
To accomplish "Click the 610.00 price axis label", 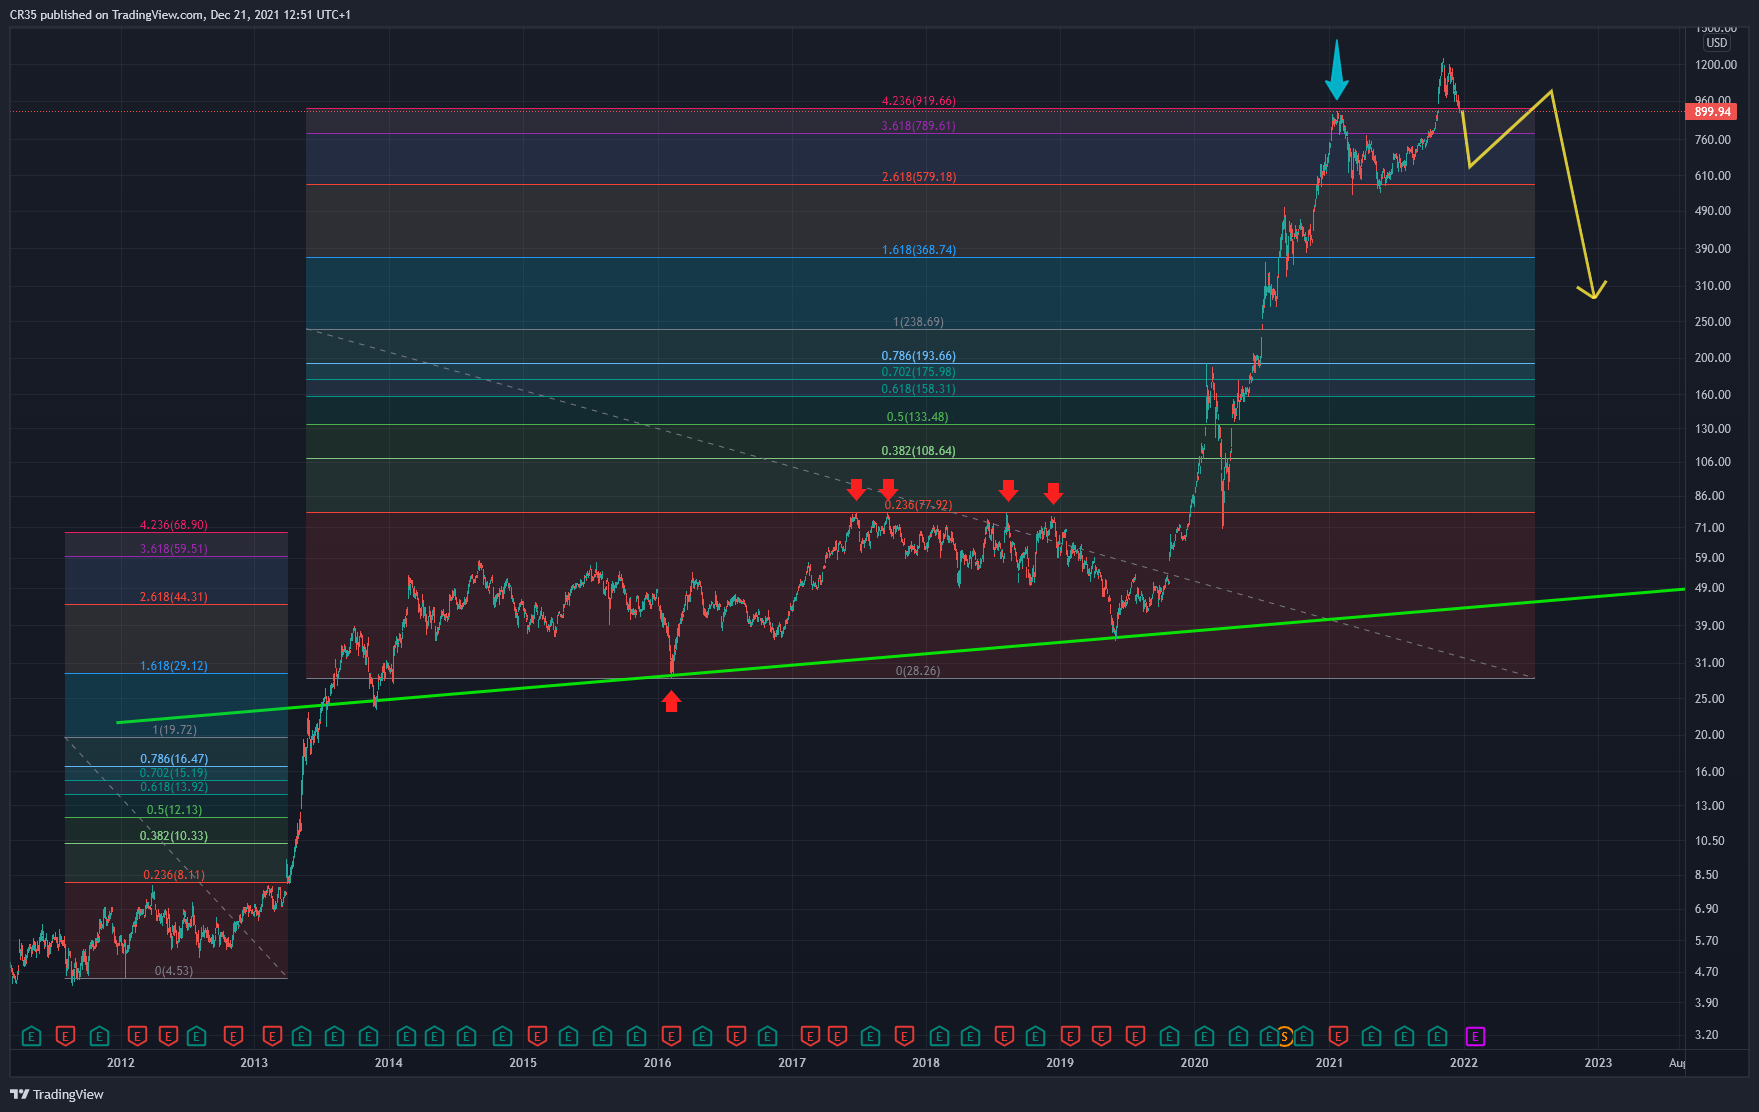I will pyautogui.click(x=1713, y=176).
